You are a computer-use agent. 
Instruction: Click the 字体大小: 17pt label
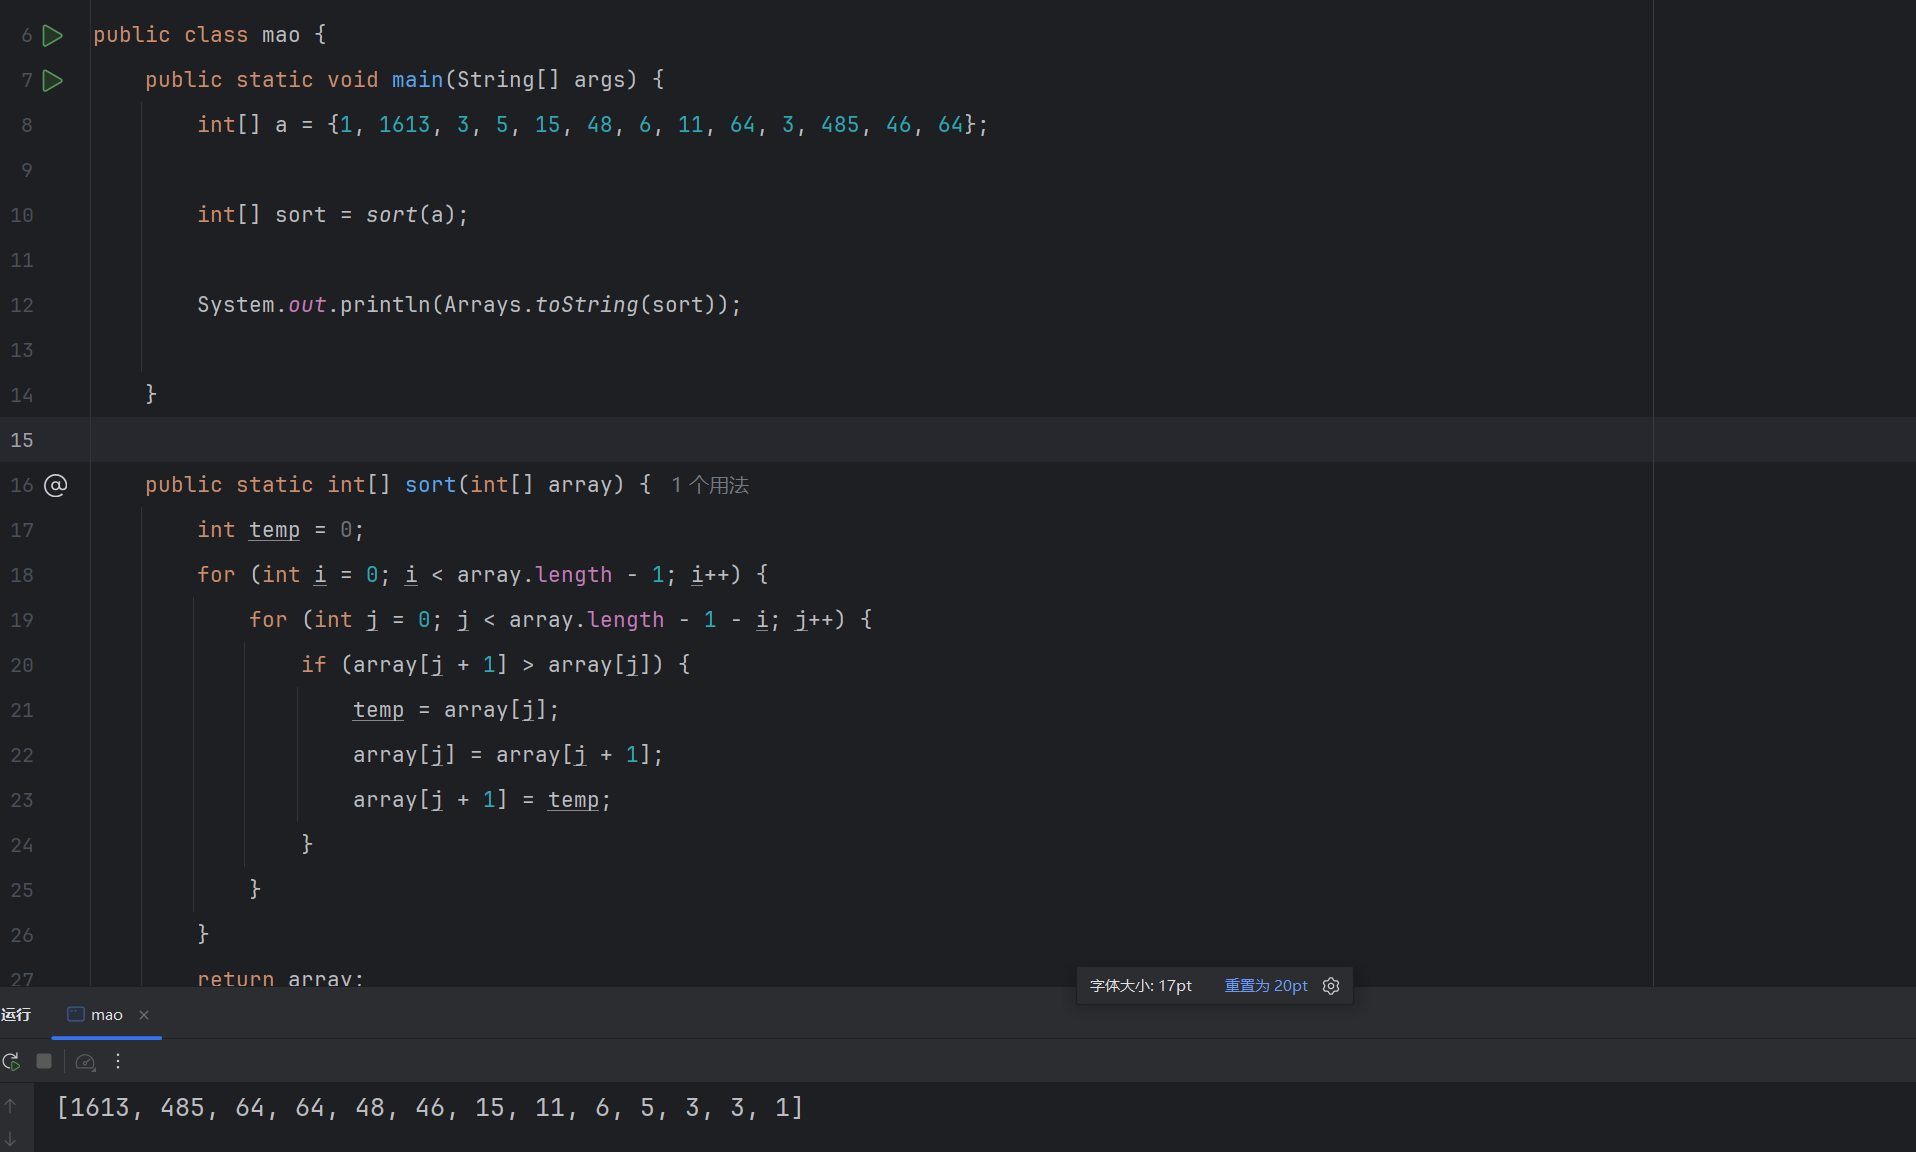[1141, 986]
